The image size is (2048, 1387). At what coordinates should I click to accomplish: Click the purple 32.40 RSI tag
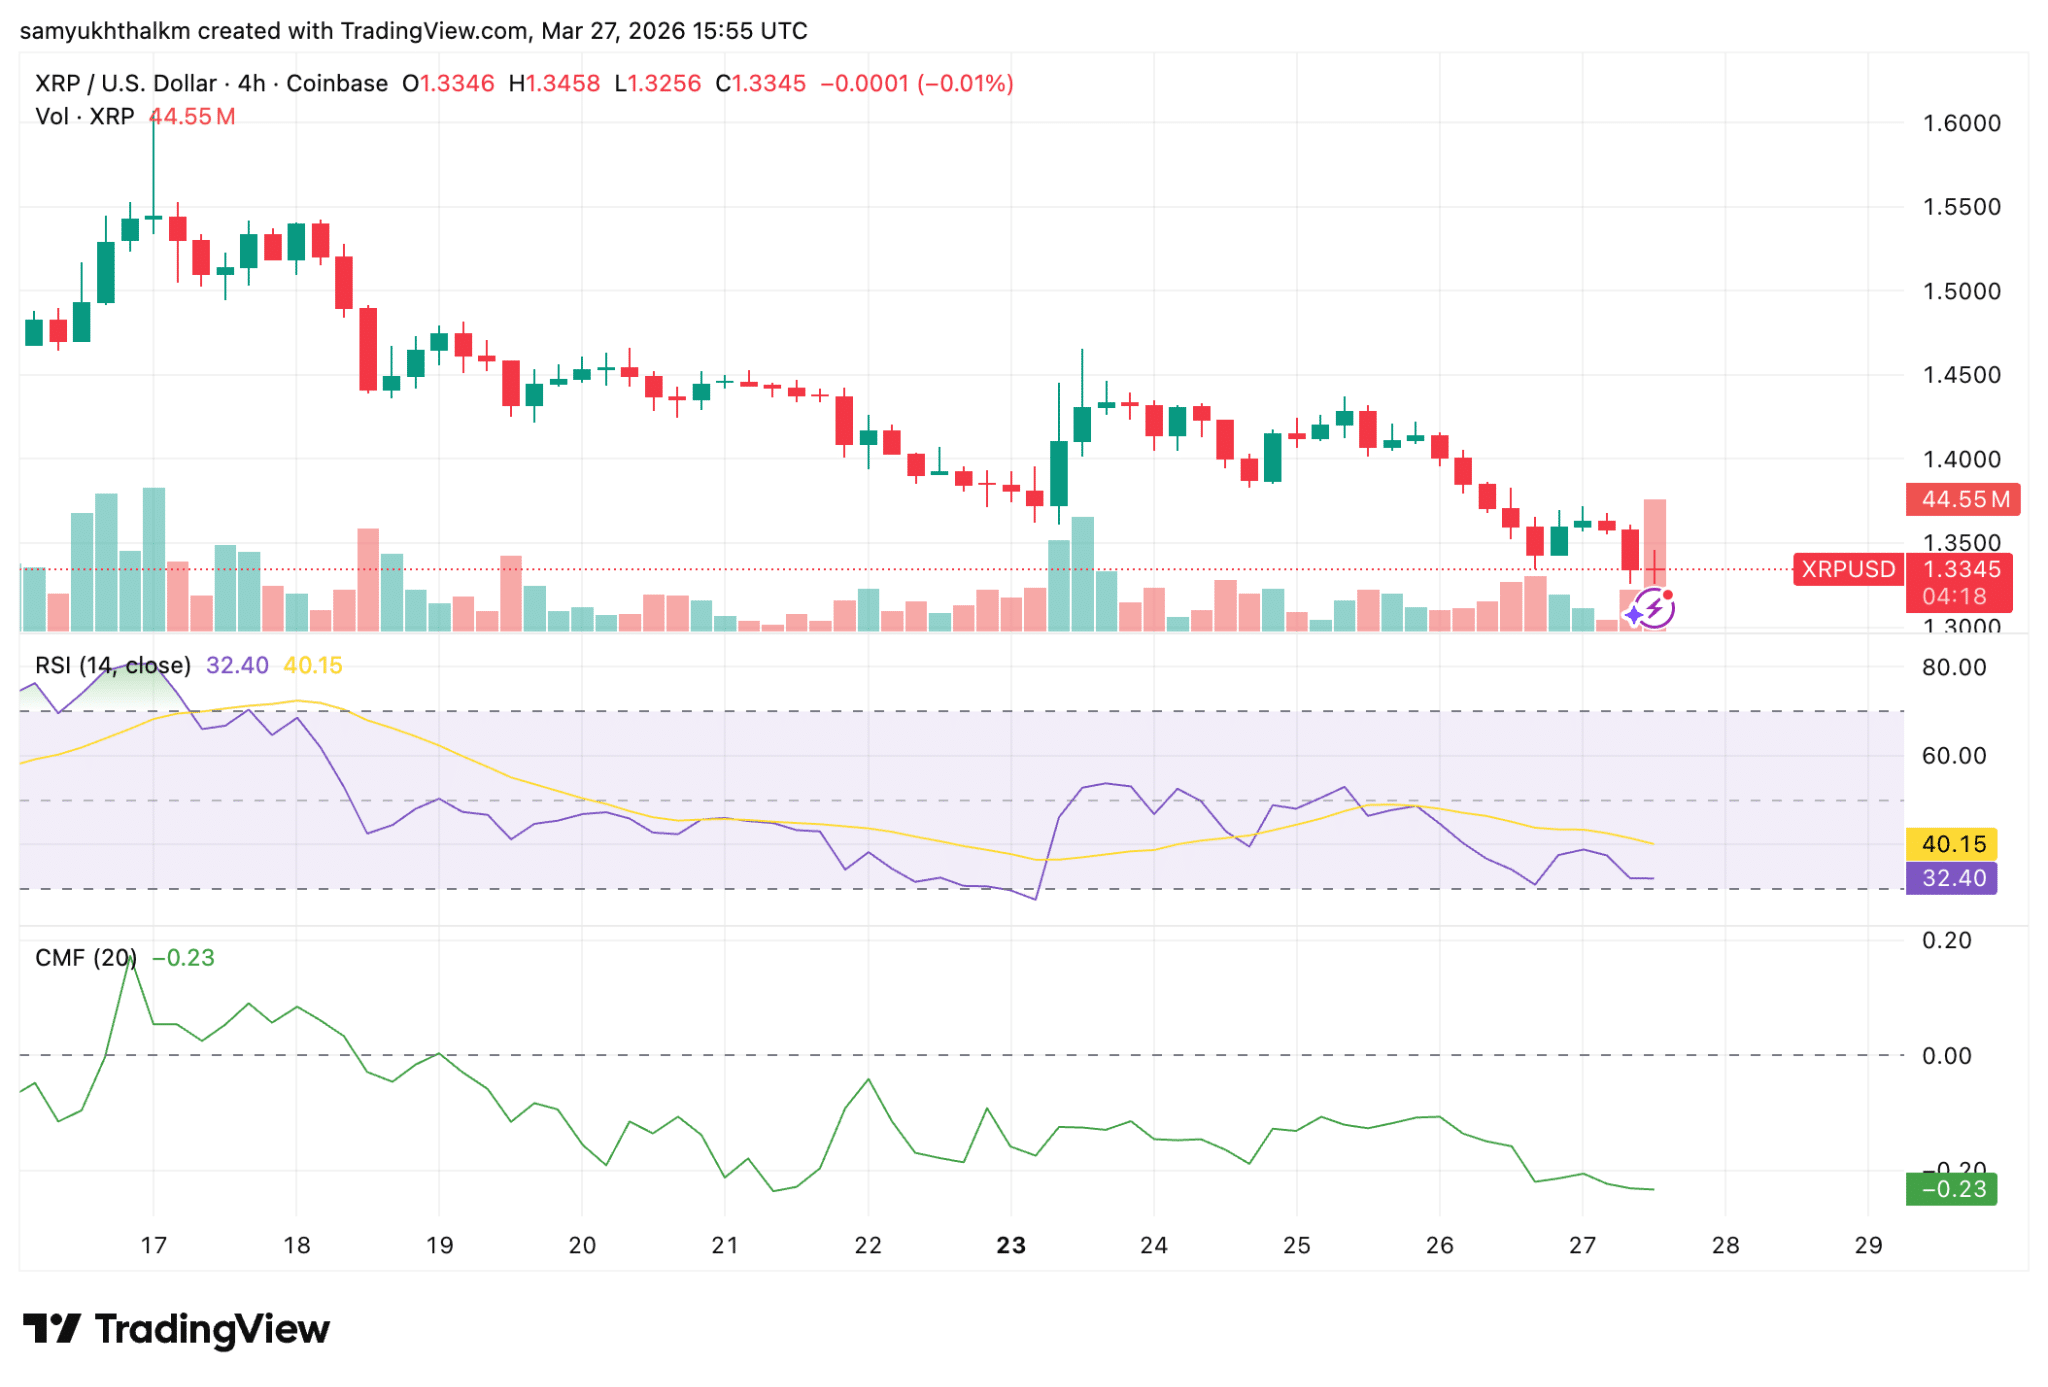(x=1951, y=878)
